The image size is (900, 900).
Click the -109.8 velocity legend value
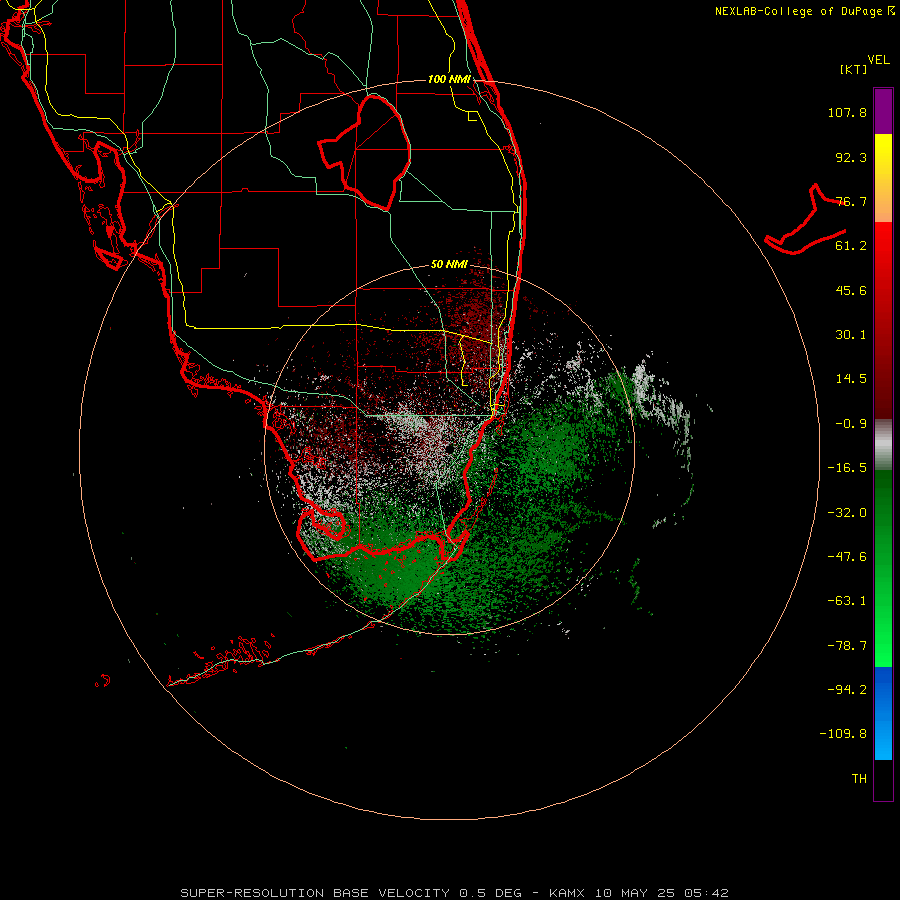click(843, 734)
